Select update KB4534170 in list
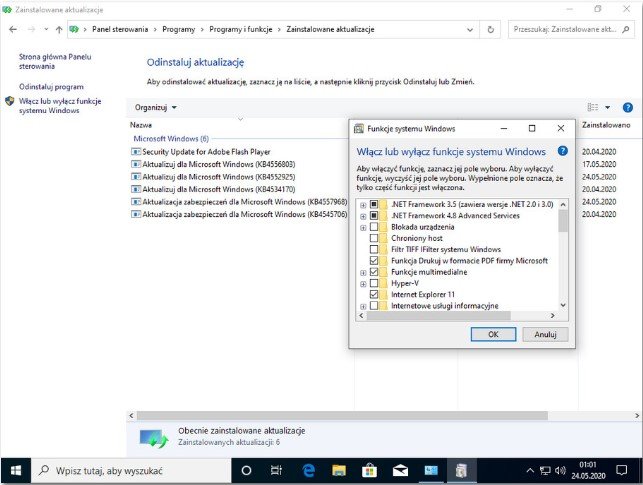 pos(219,189)
